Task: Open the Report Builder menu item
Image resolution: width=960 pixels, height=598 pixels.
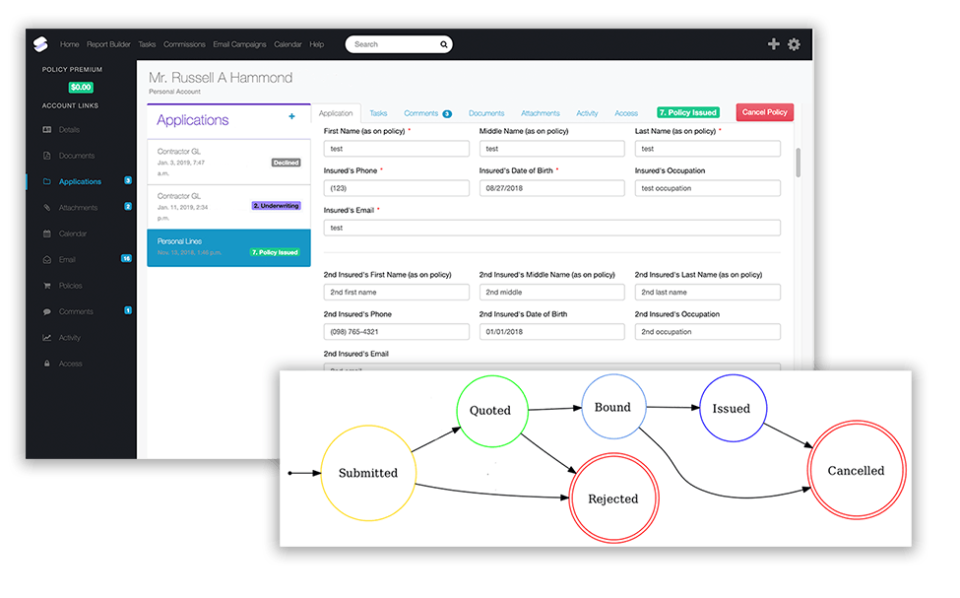Action: point(108,44)
